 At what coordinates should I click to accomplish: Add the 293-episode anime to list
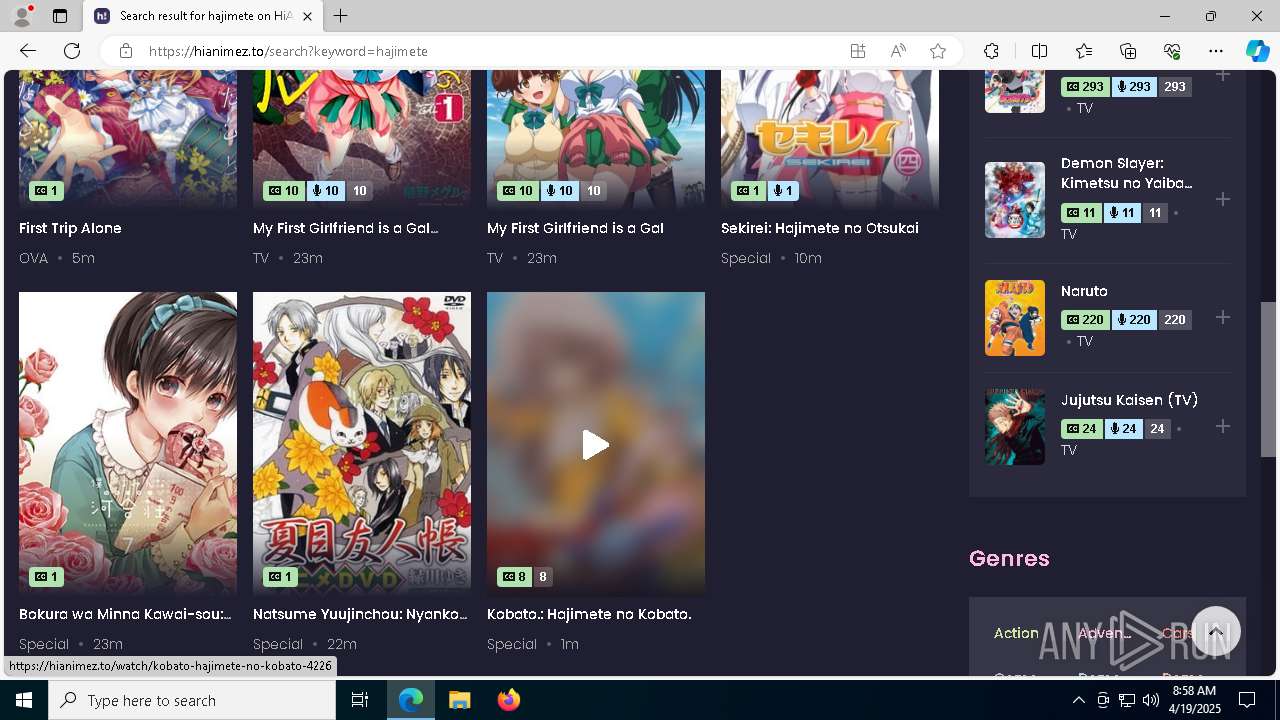(x=1222, y=76)
